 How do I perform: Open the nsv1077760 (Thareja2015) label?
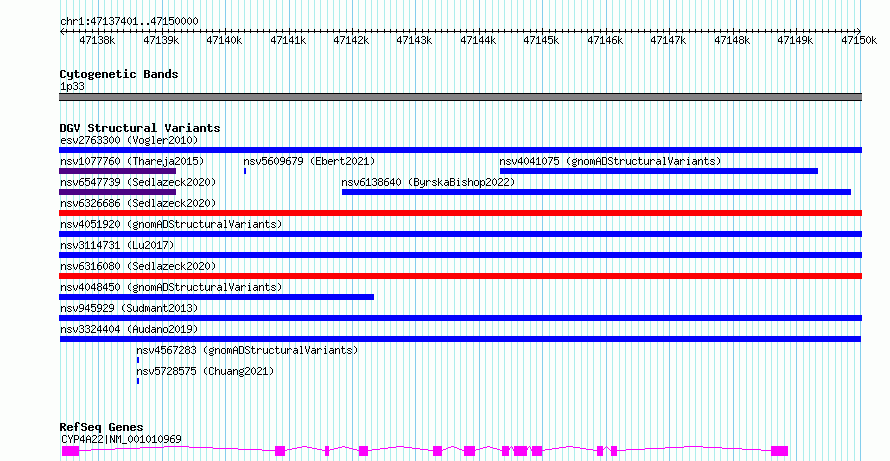click(132, 161)
